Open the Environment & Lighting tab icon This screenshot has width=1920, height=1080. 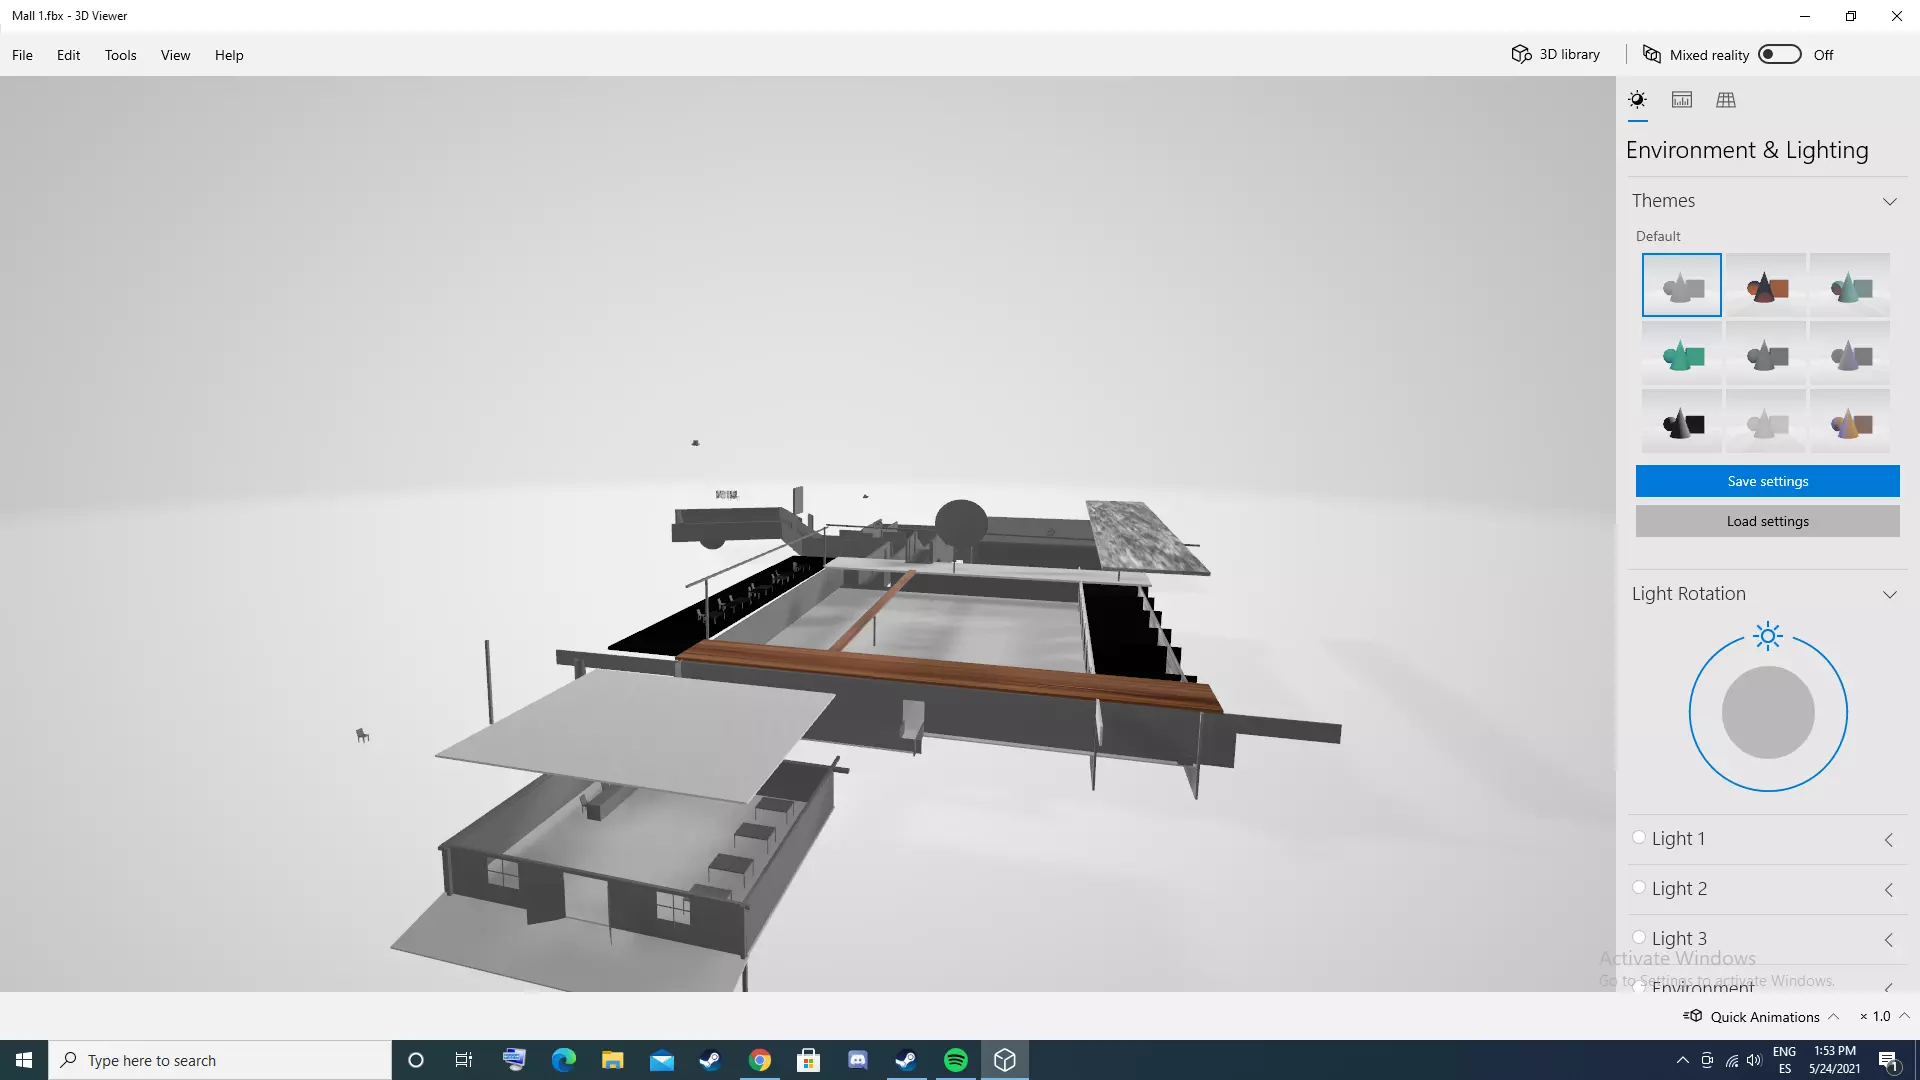(x=1637, y=100)
